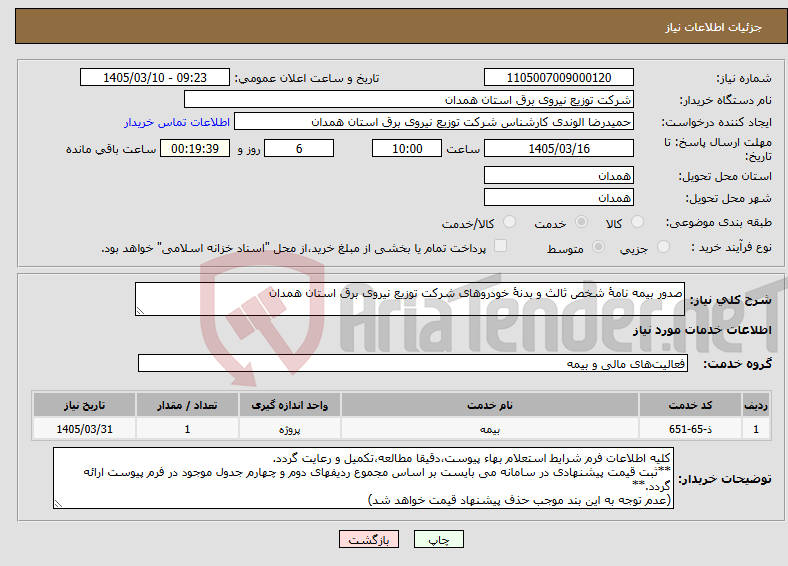
Task: Click the شرح کلی نیاز description textarea
Action: coord(410,299)
